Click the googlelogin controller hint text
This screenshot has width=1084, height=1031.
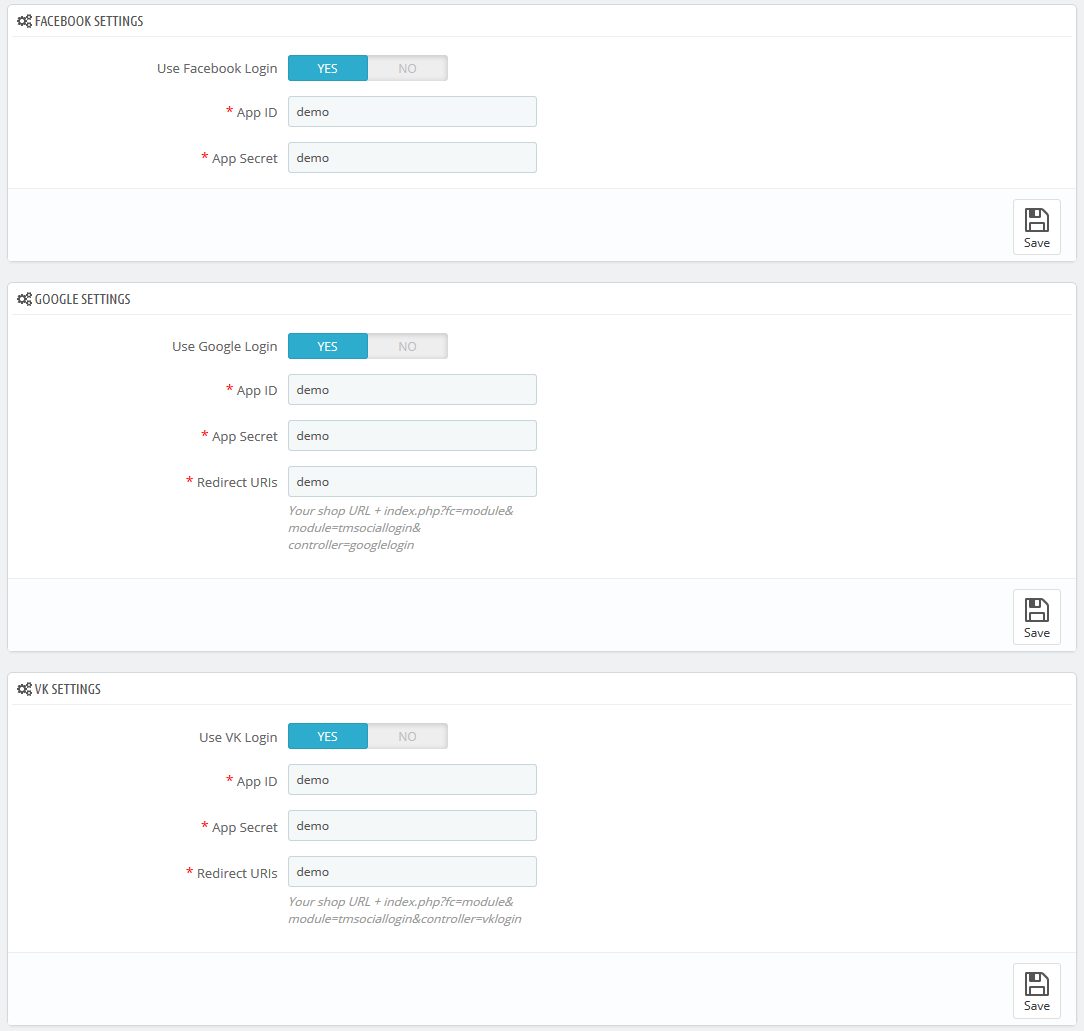(401, 528)
